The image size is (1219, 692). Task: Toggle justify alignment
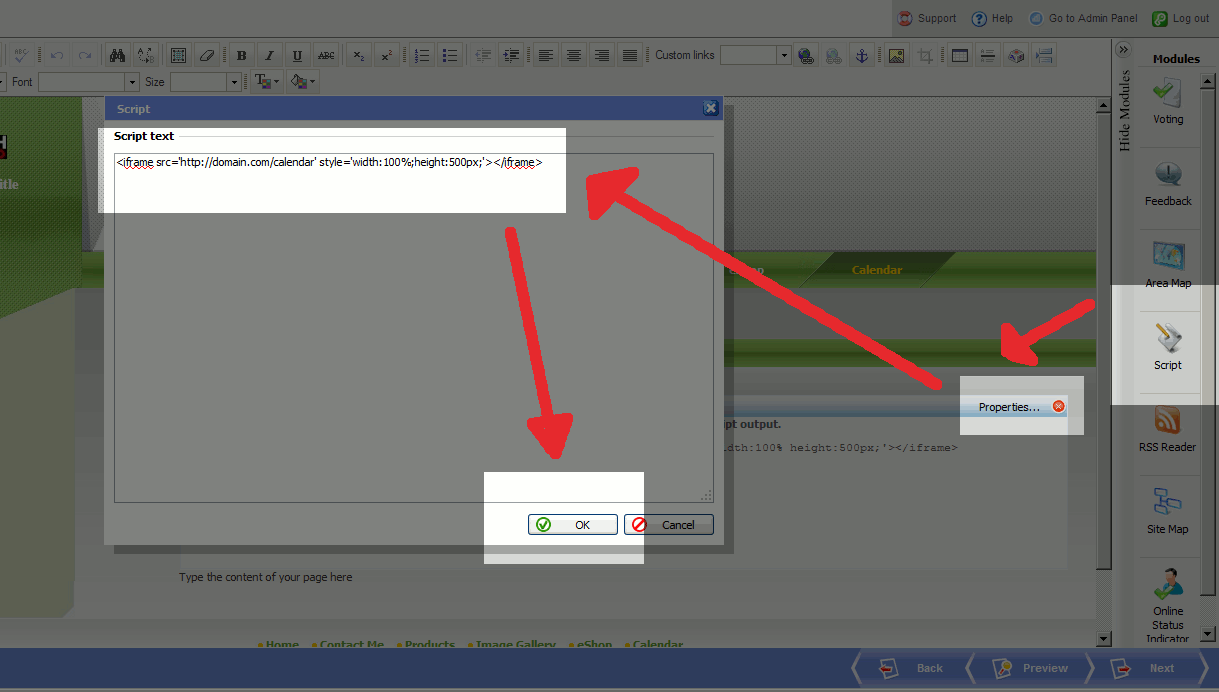(629, 56)
